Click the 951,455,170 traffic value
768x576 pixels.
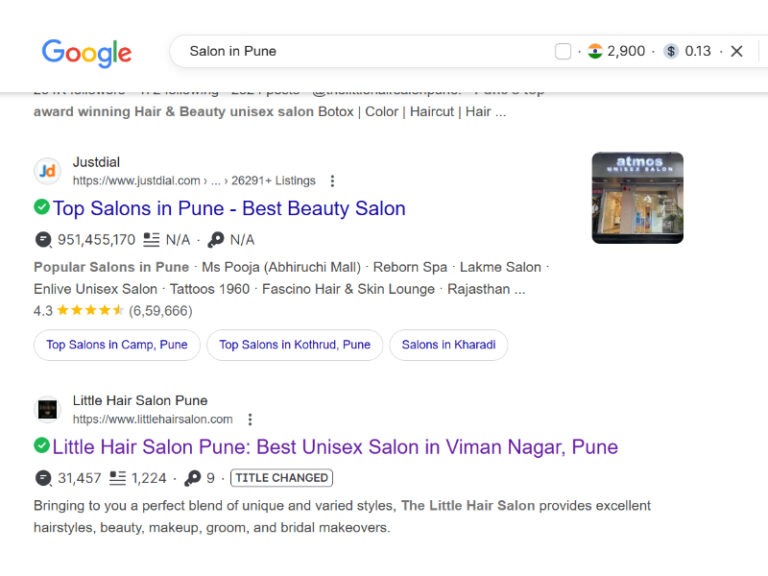96,240
